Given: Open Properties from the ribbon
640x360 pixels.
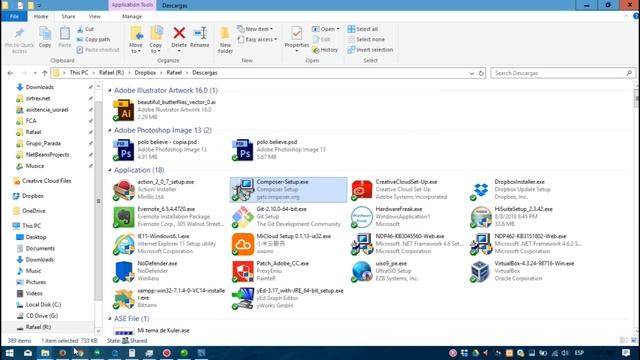Looking at the screenshot, I should click(297, 38).
